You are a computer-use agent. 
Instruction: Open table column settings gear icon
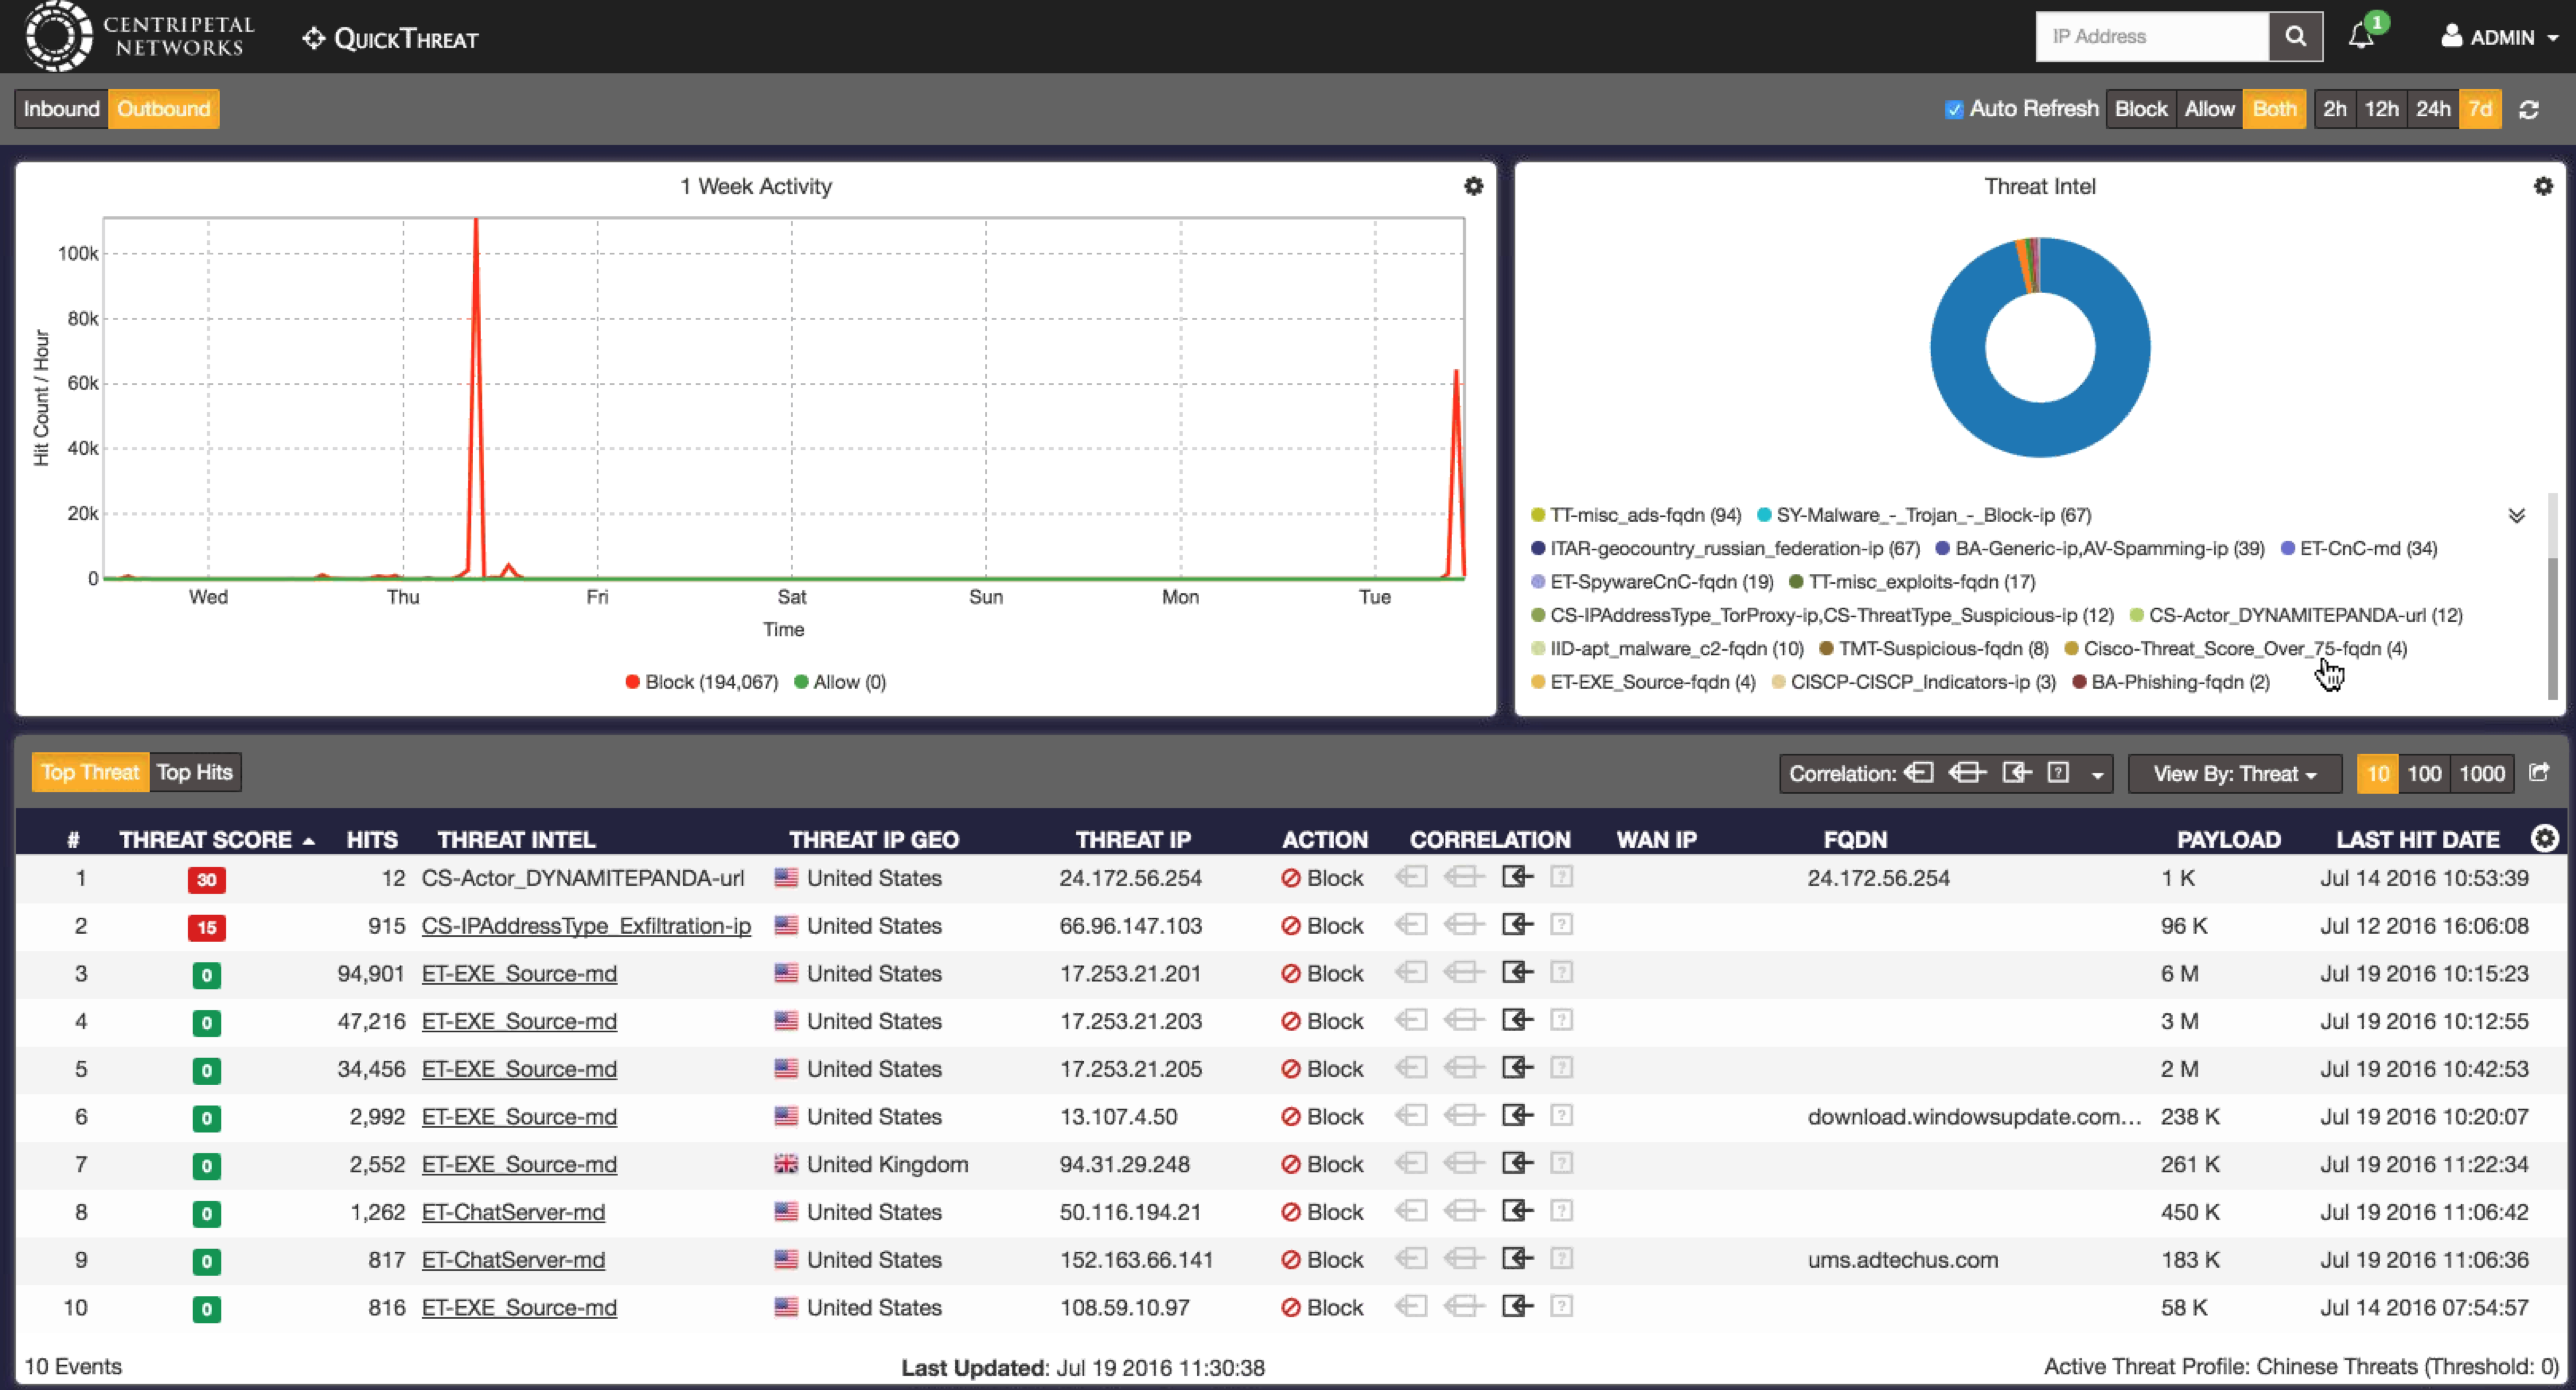pos(2545,838)
